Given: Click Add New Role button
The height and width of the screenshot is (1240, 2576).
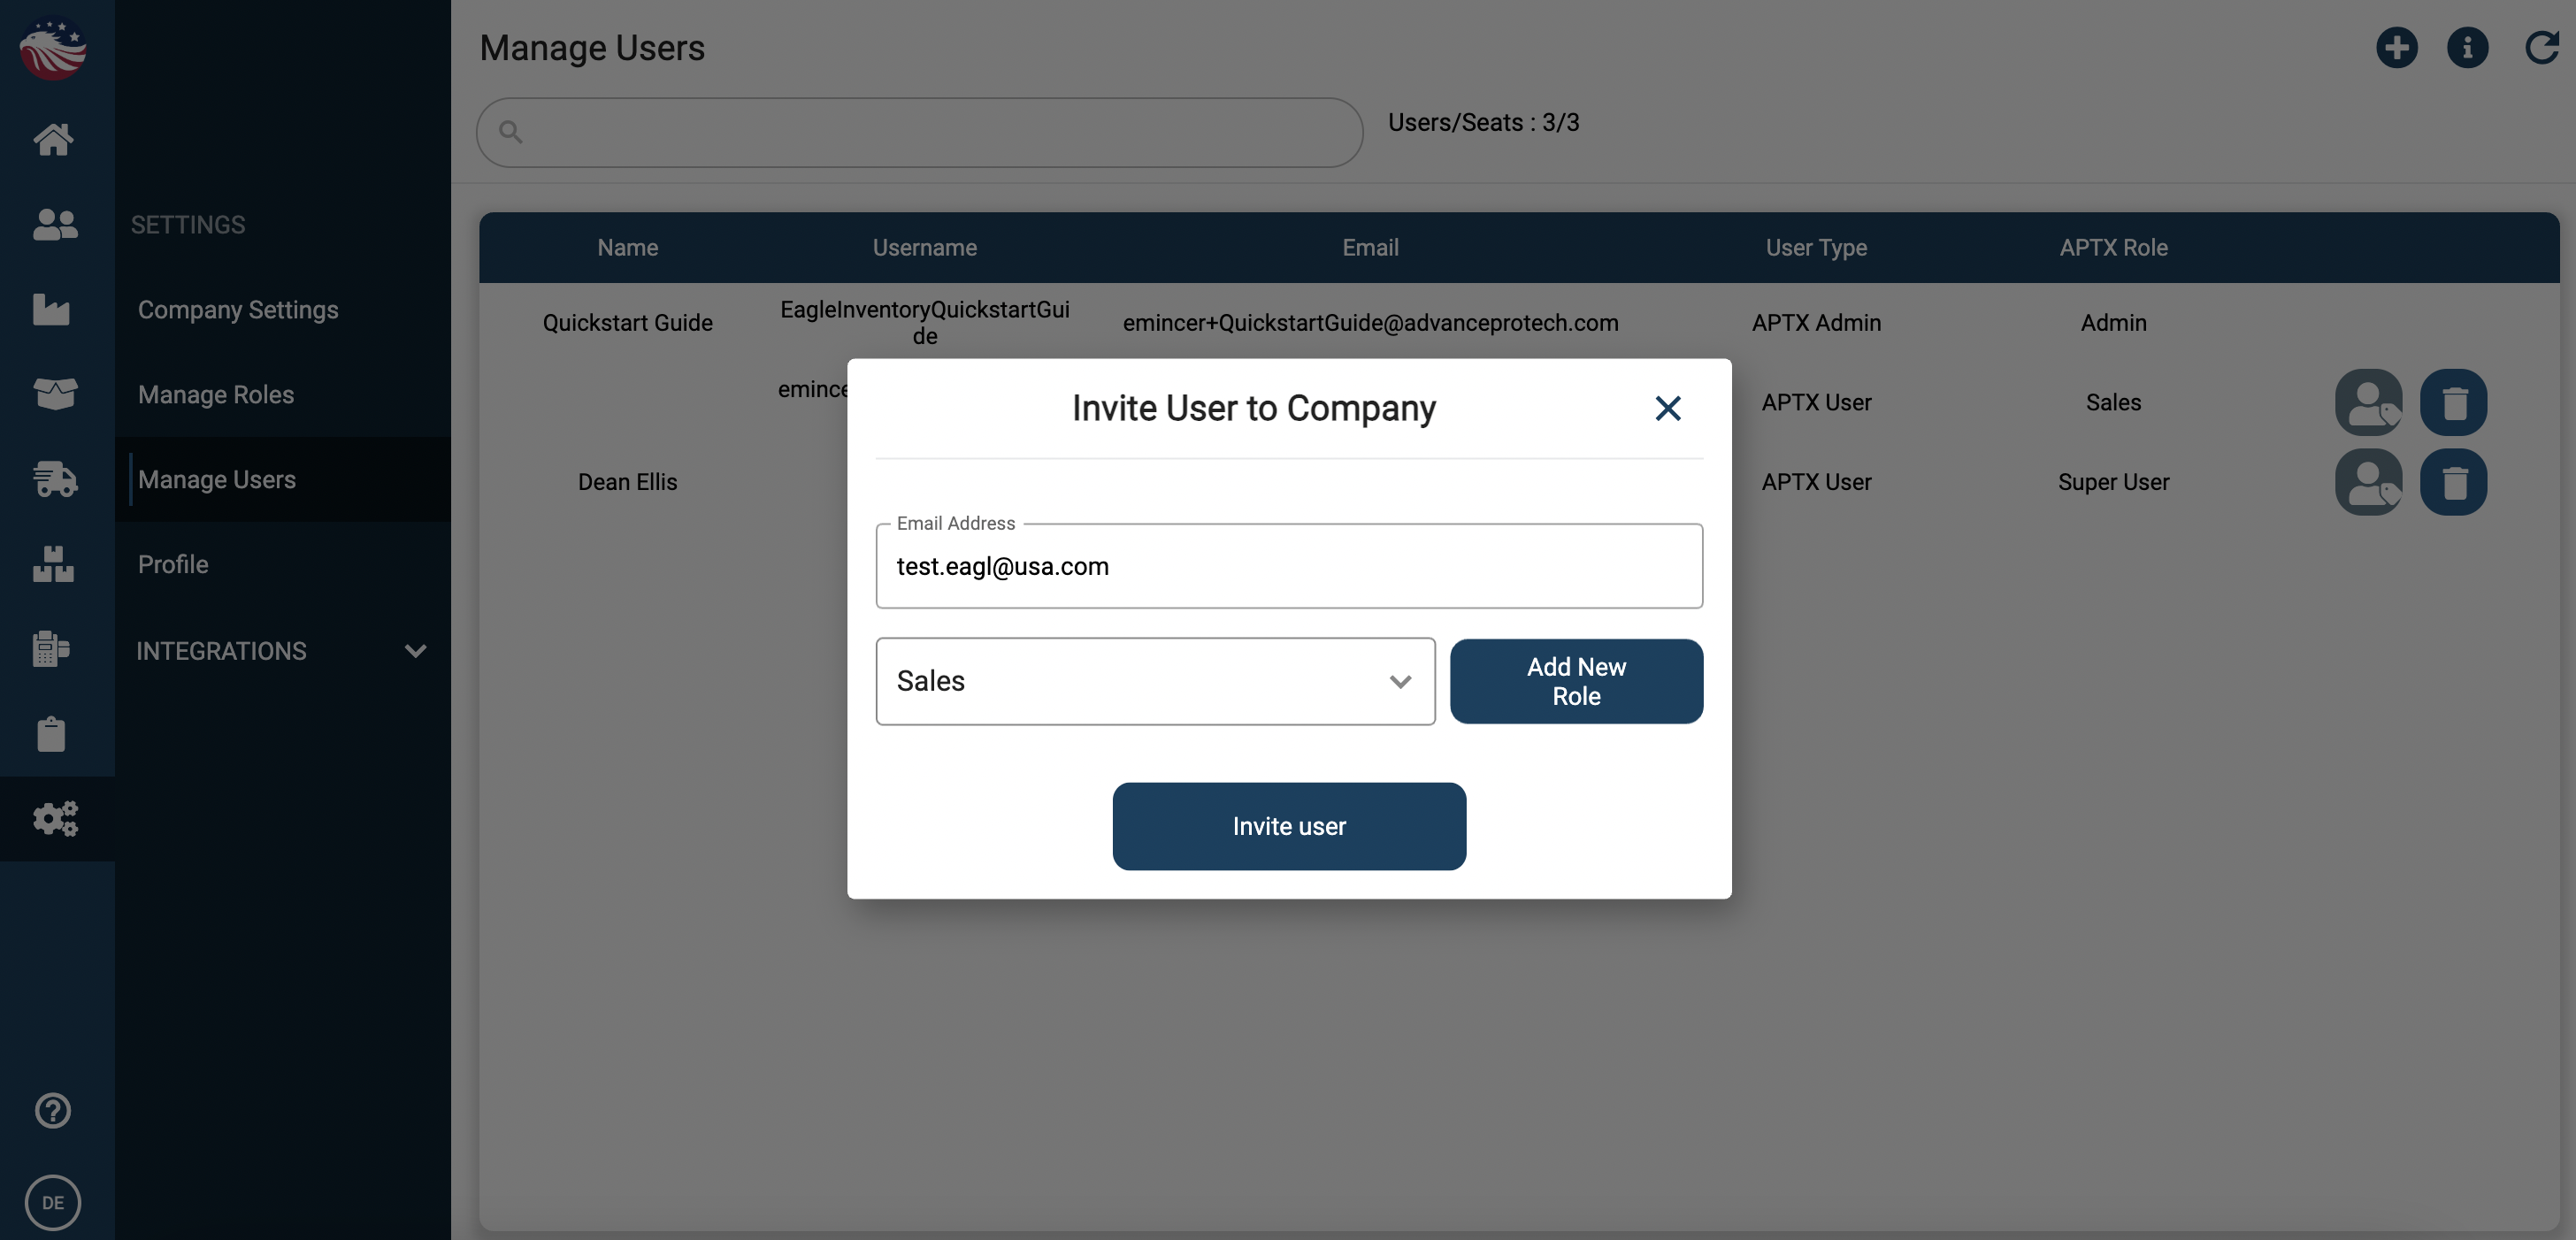Looking at the screenshot, I should (x=1575, y=681).
